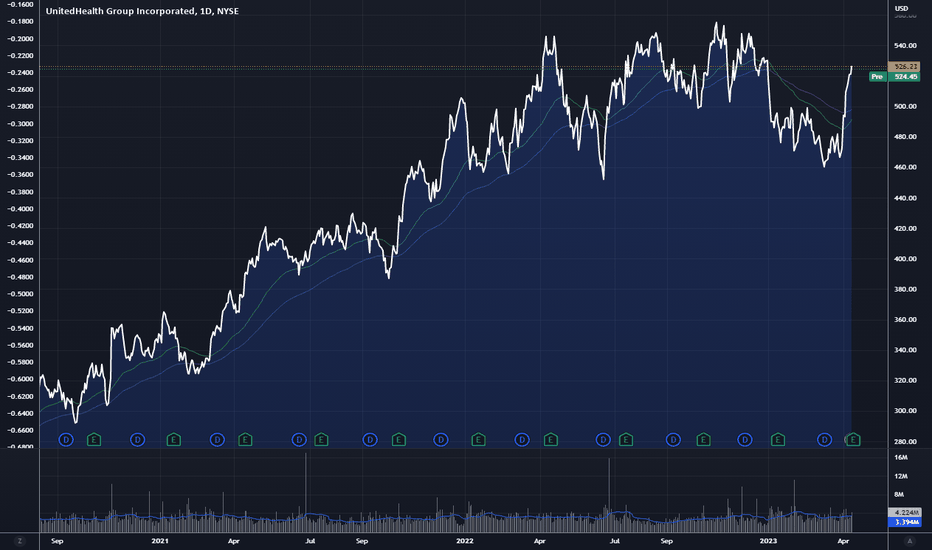932x550 pixels.
Task: Click the -0.3000 left axis label
Action: click(x=20, y=124)
